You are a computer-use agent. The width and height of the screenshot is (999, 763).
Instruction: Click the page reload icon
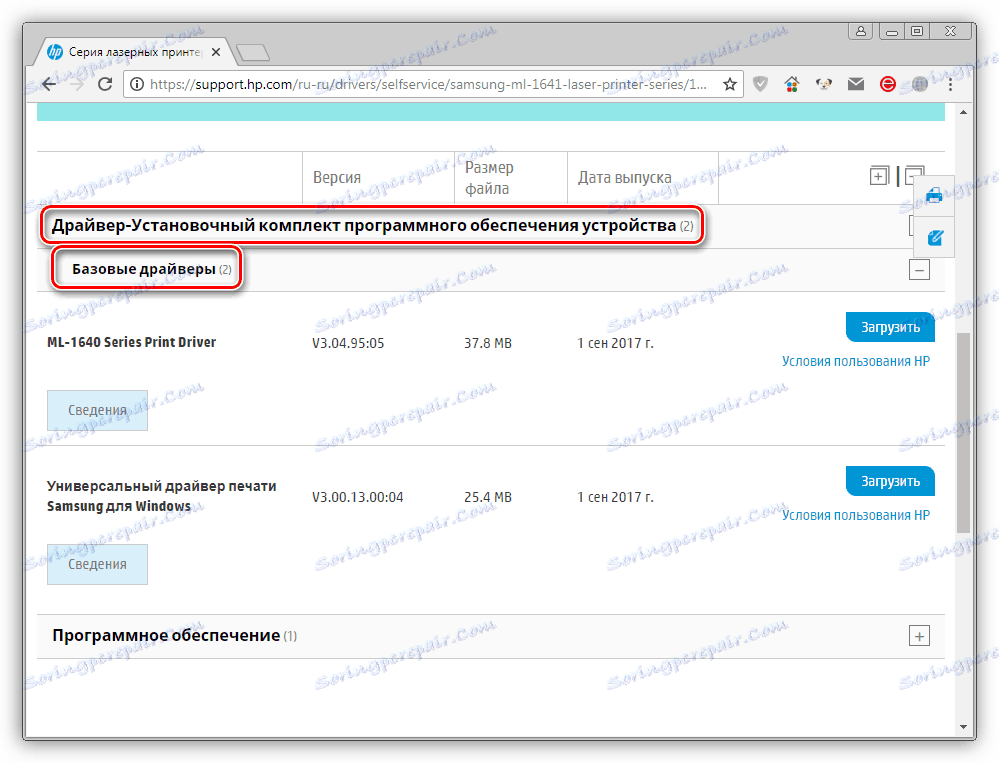[x=105, y=84]
